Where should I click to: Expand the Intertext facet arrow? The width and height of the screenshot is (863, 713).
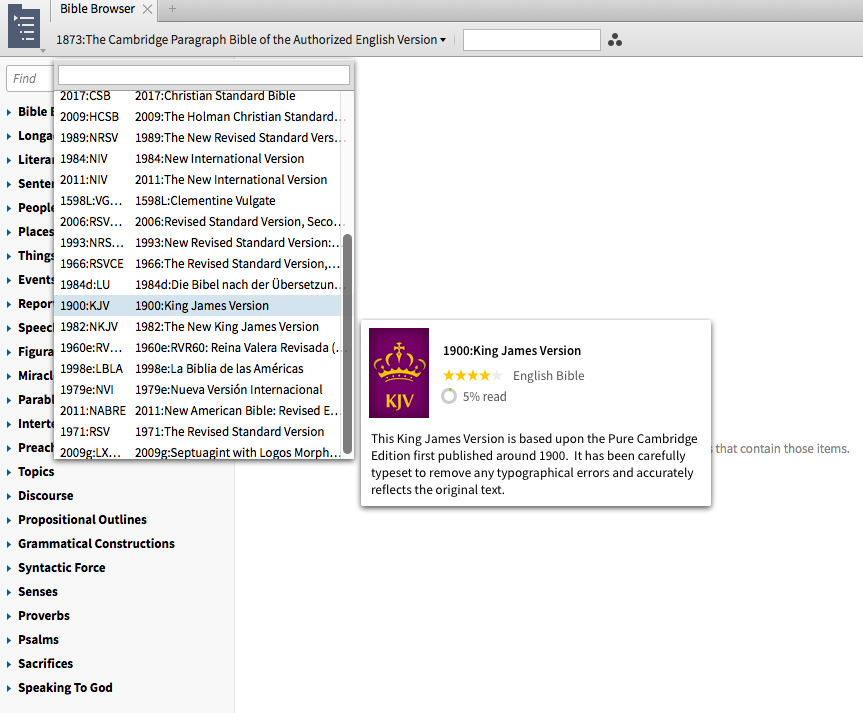click(9, 424)
